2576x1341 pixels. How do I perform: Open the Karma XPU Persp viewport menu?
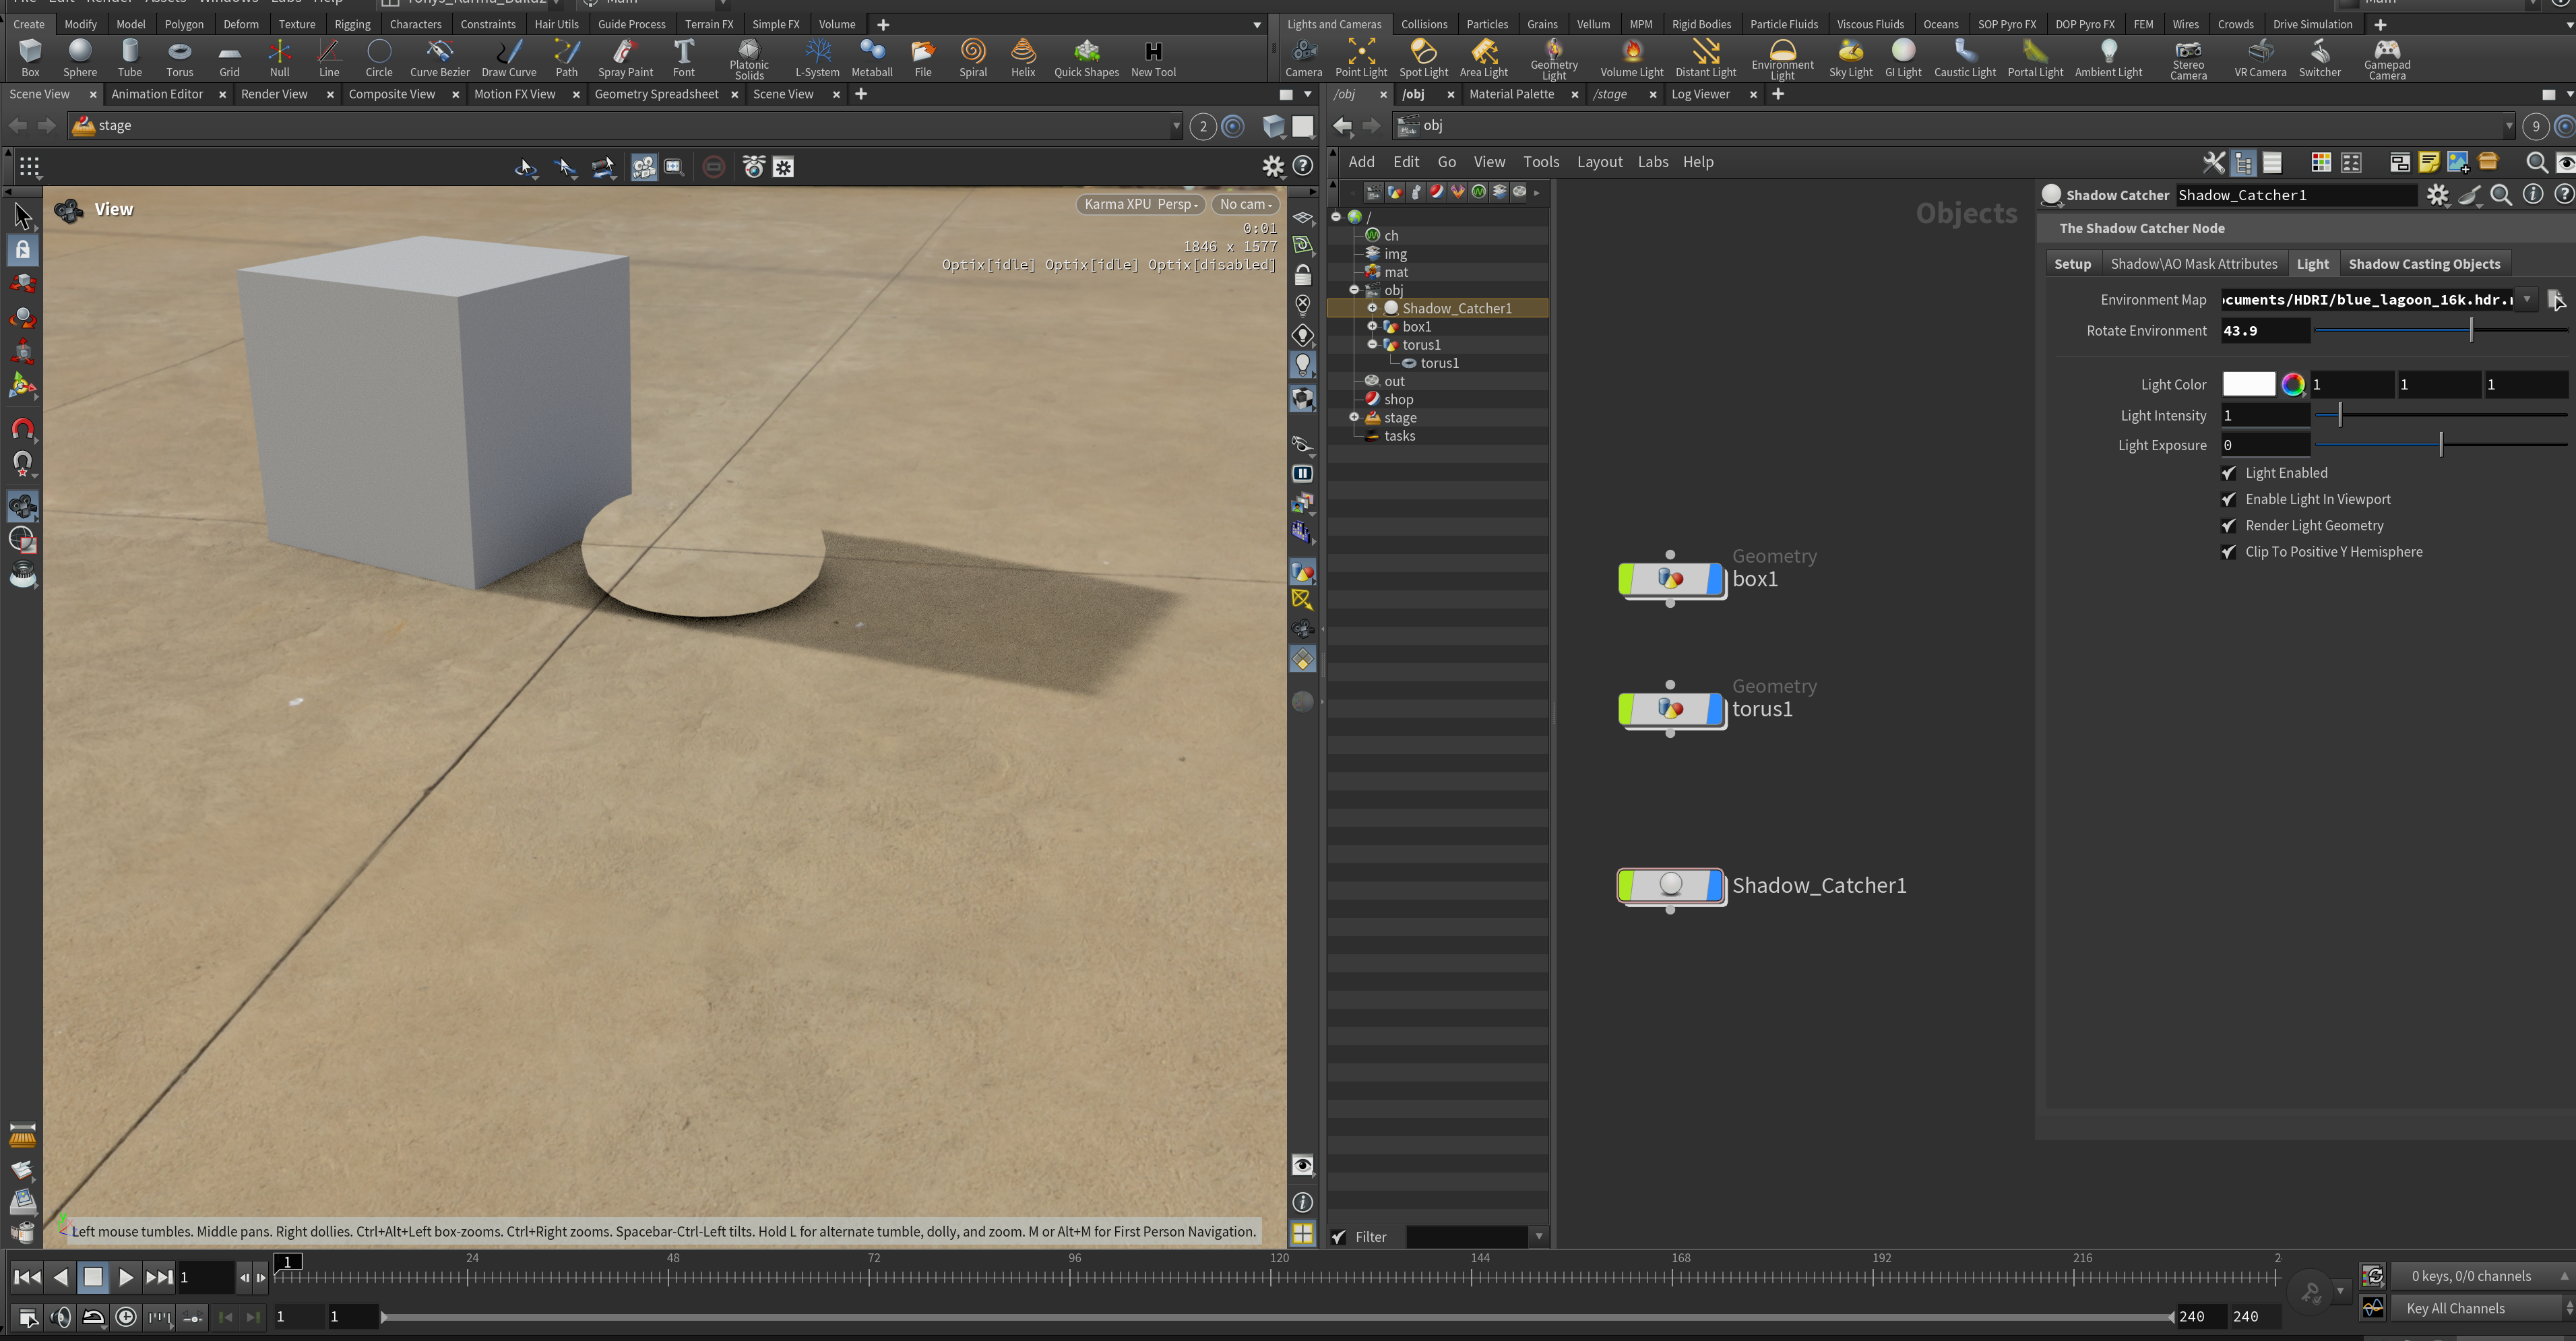(x=1141, y=204)
